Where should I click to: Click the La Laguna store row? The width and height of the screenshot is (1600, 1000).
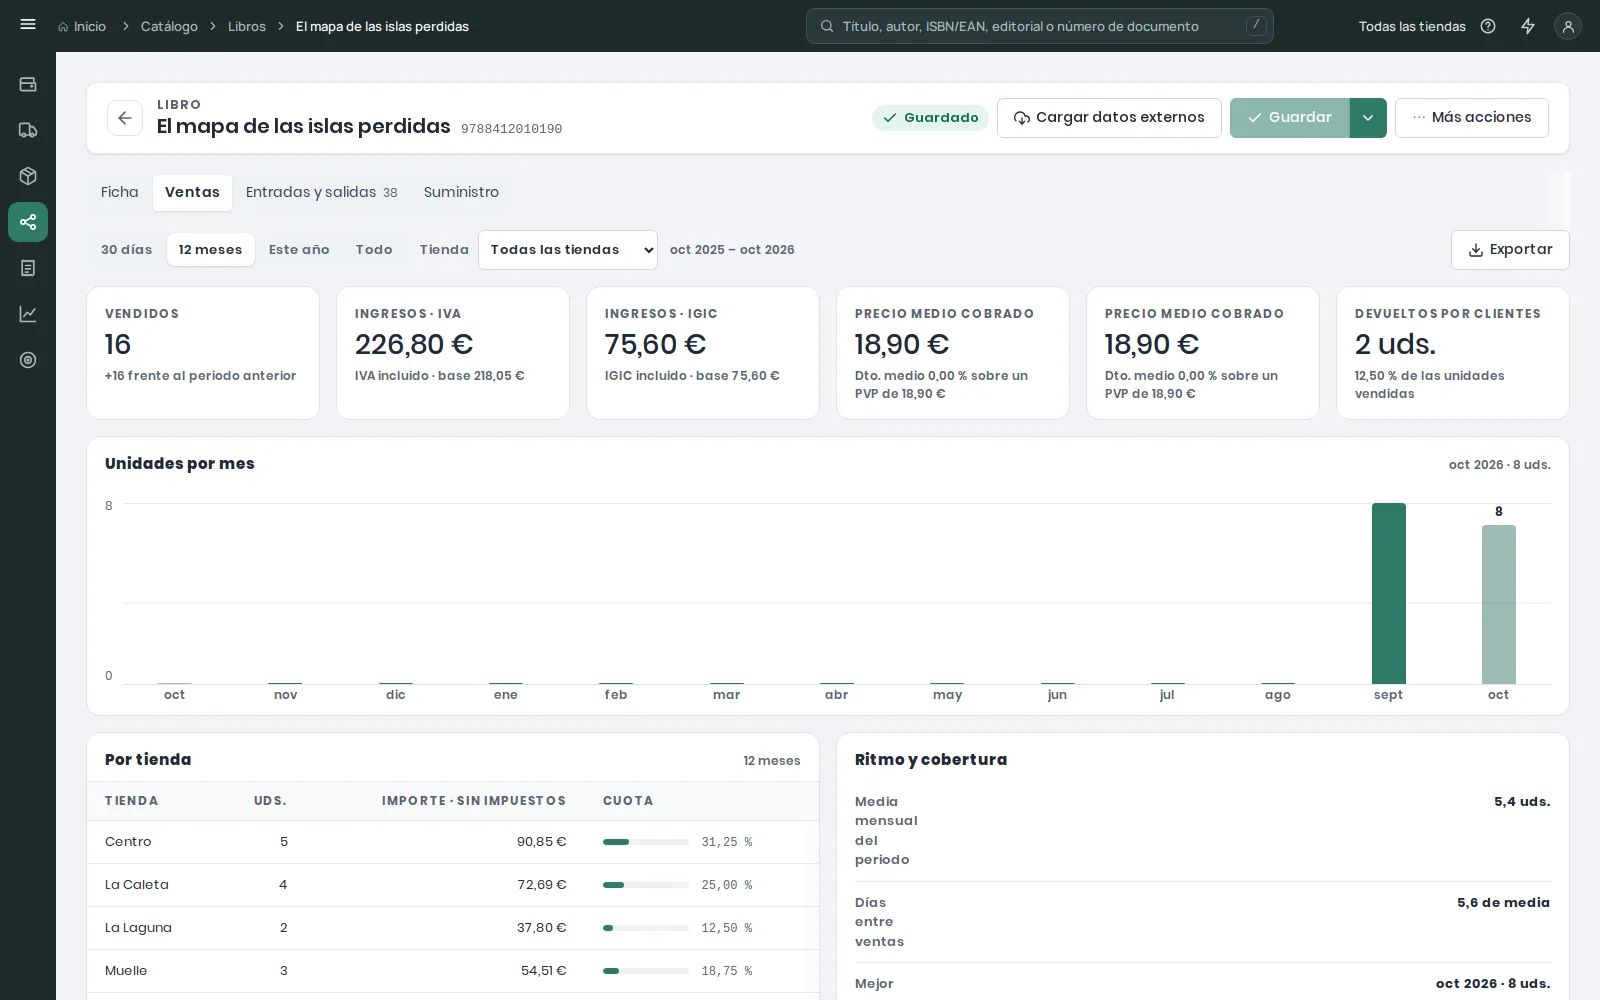(453, 928)
